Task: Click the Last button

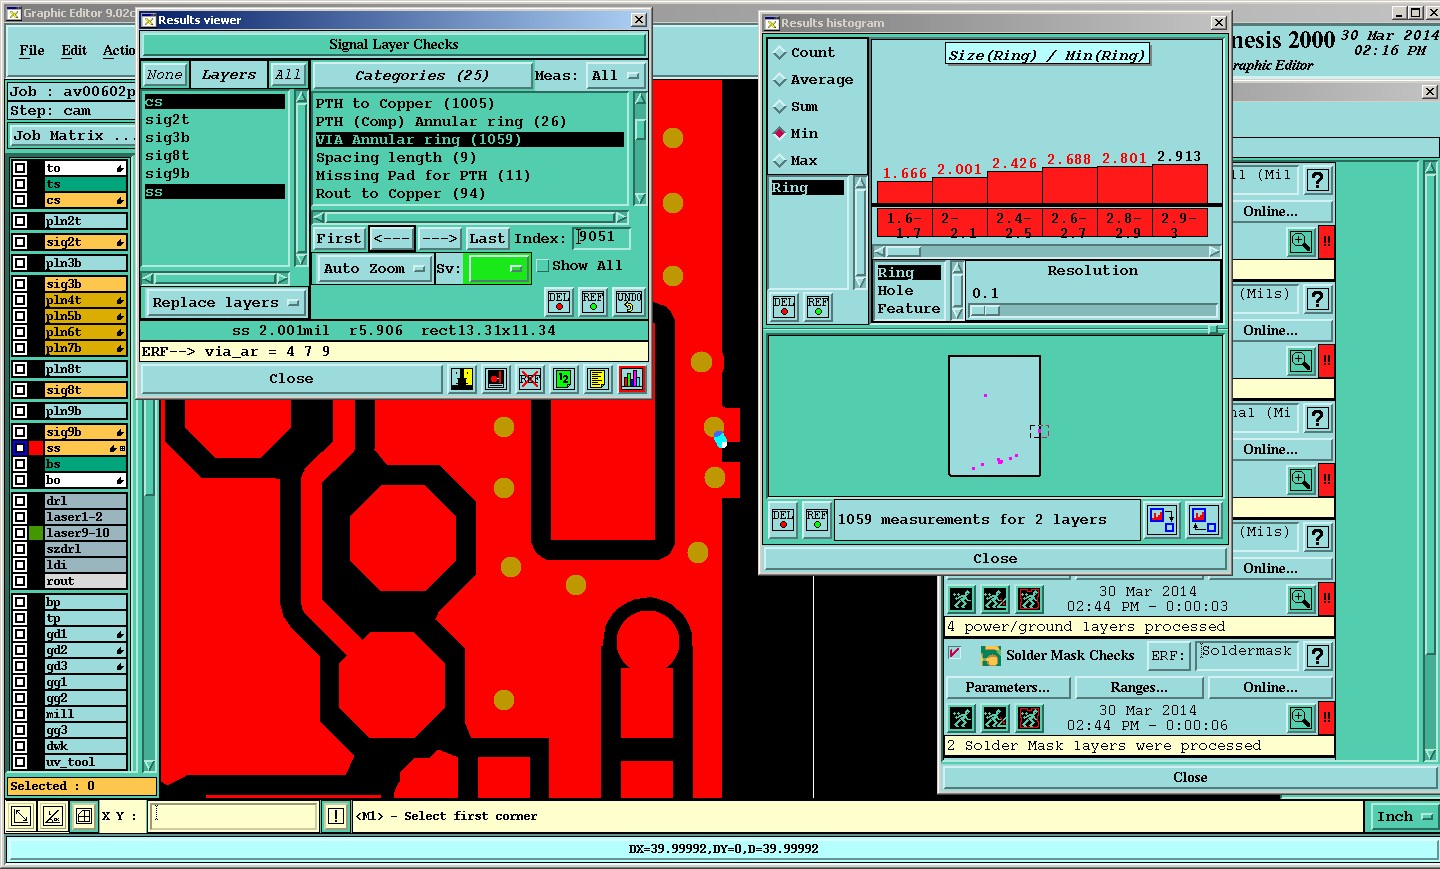Action: (487, 238)
